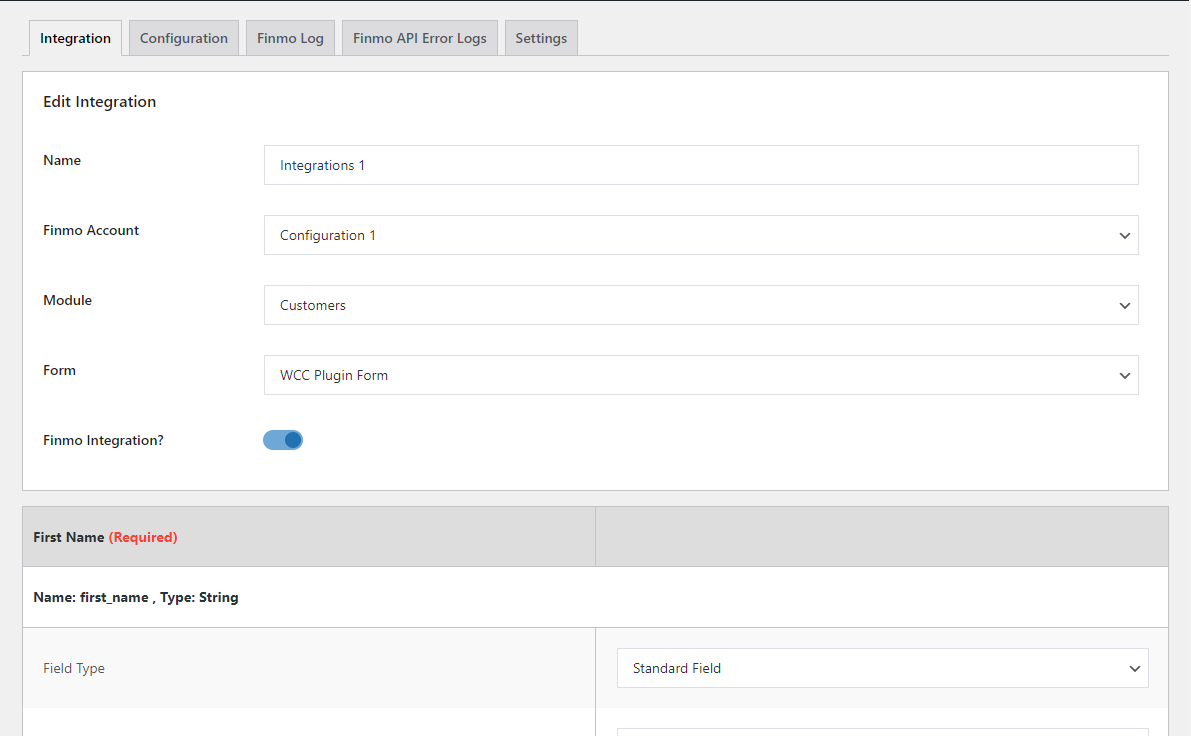This screenshot has width=1191, height=736.
Task: Open the Finmo Account dropdown
Action: click(x=701, y=235)
